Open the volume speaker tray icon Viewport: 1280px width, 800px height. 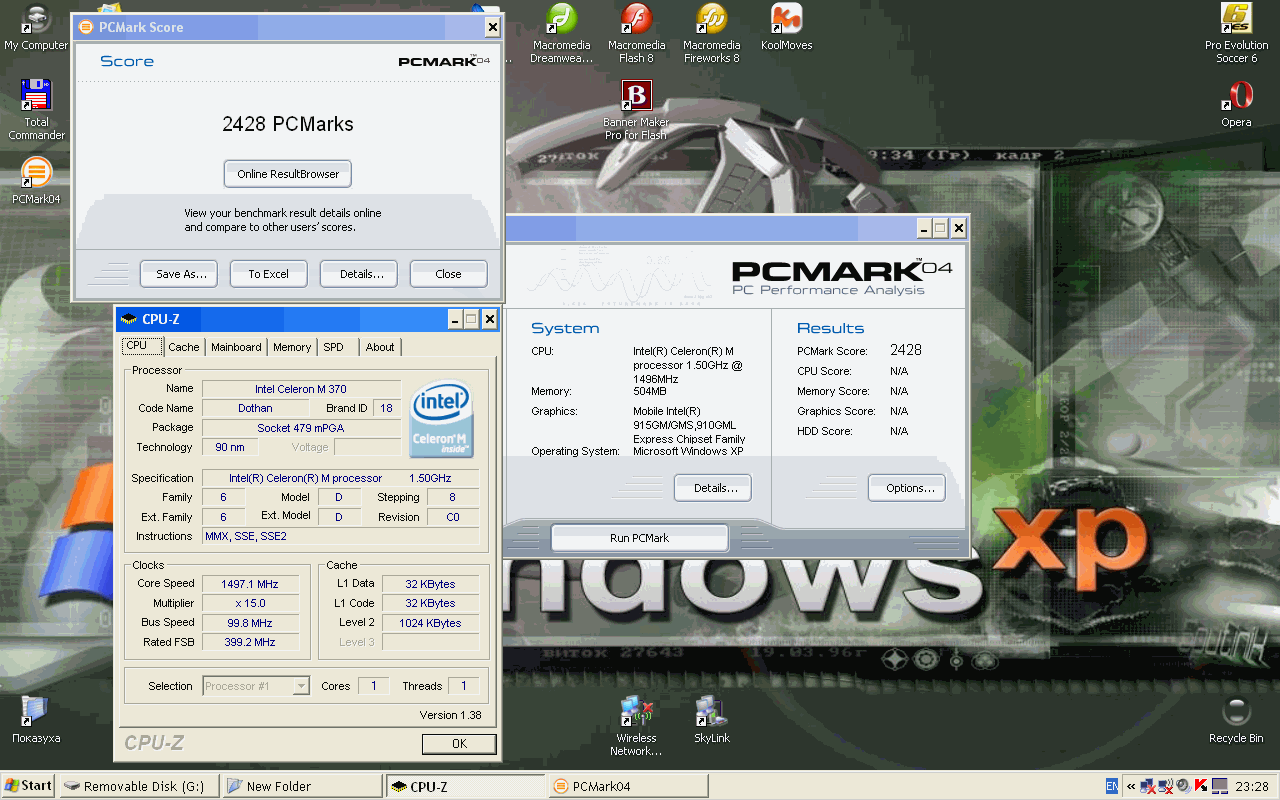point(1184,785)
